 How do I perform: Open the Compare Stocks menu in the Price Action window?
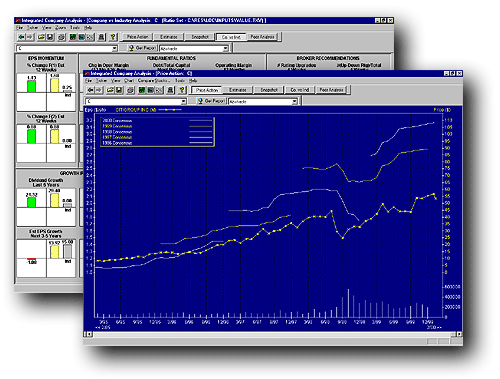point(154,81)
